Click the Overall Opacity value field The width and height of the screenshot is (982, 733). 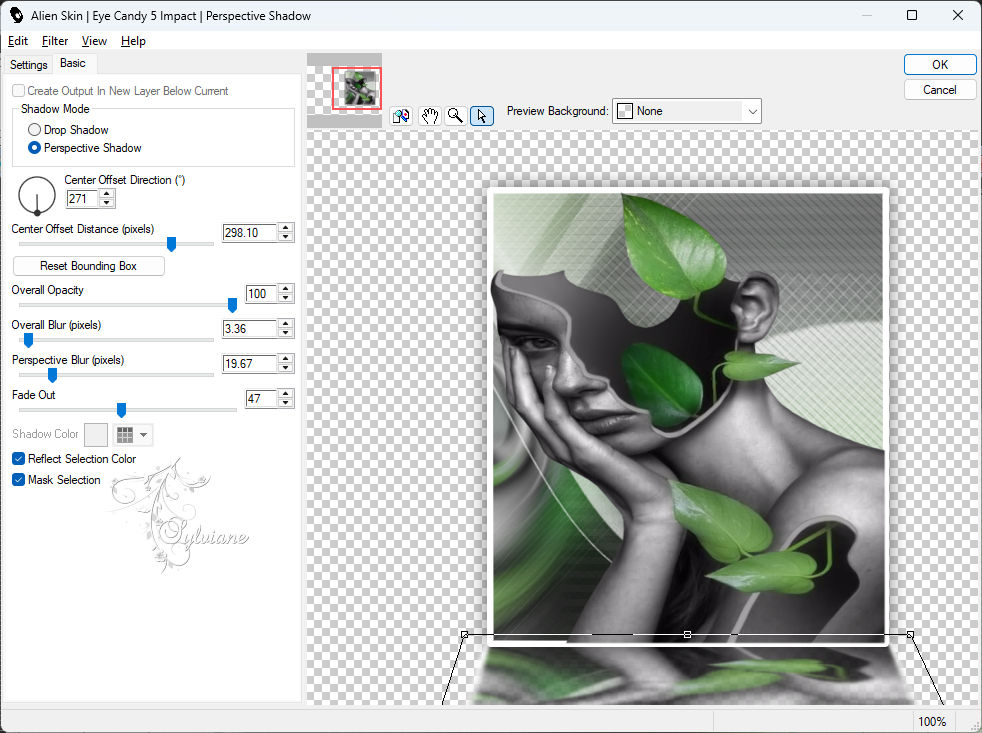[261, 294]
